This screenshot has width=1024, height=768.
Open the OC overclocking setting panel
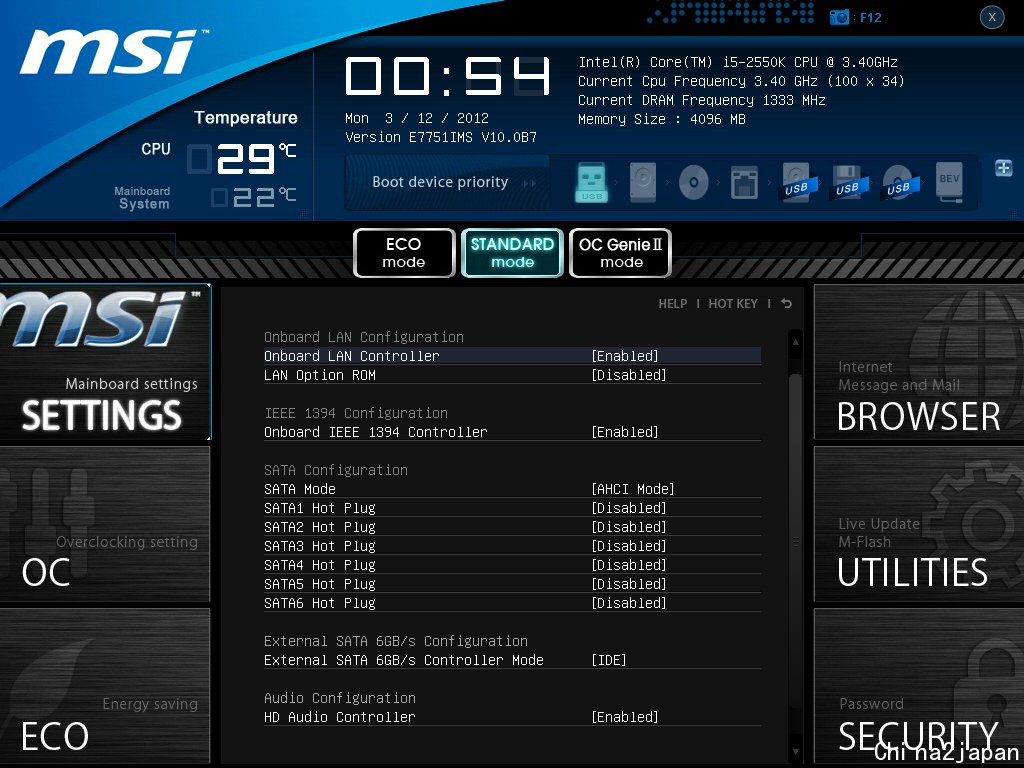click(x=105, y=524)
